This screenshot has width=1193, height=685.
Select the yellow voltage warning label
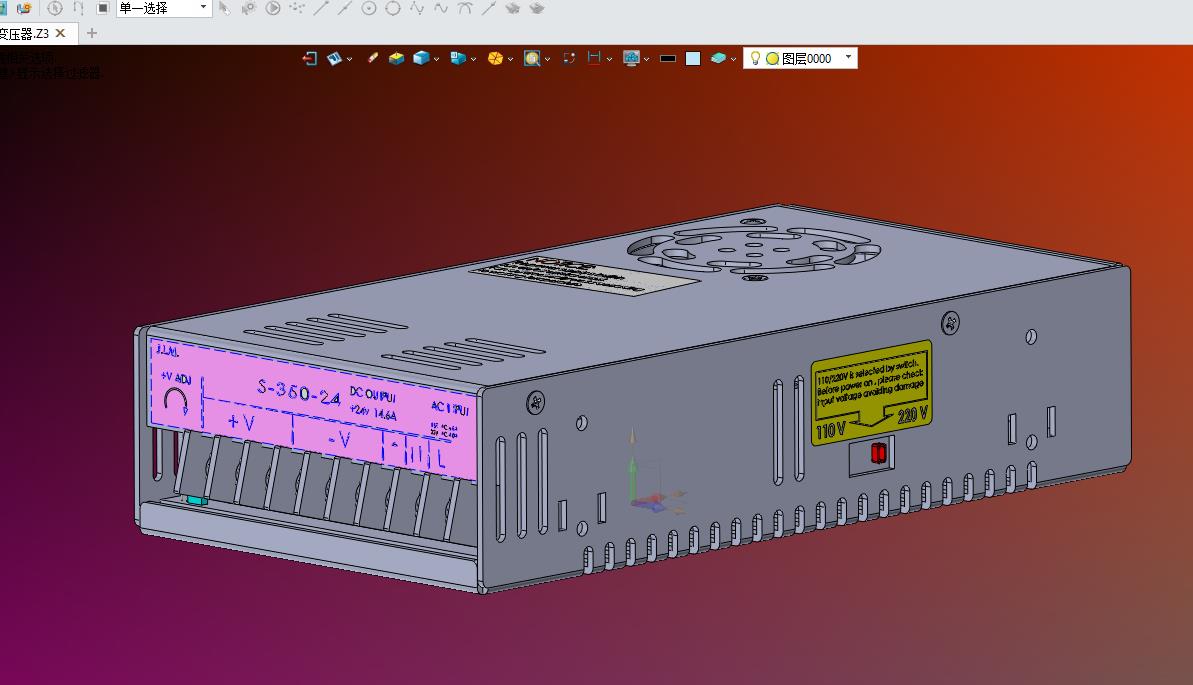[872, 392]
